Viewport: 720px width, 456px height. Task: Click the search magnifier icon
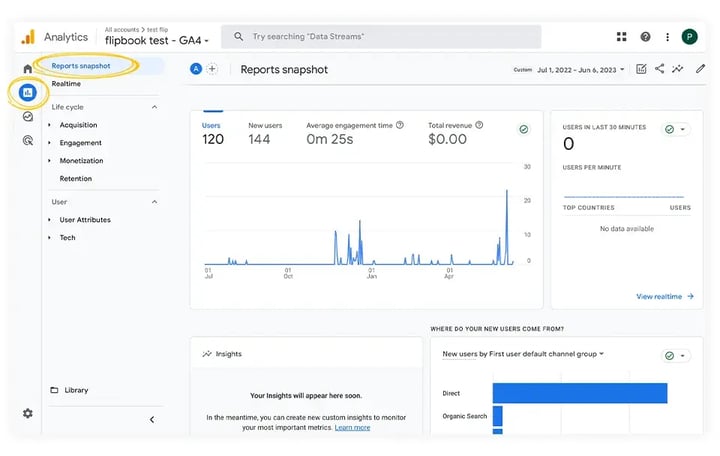click(238, 36)
